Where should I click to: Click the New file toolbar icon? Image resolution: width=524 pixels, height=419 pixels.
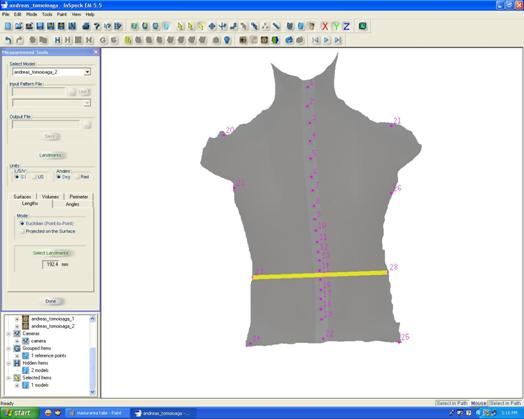point(8,26)
